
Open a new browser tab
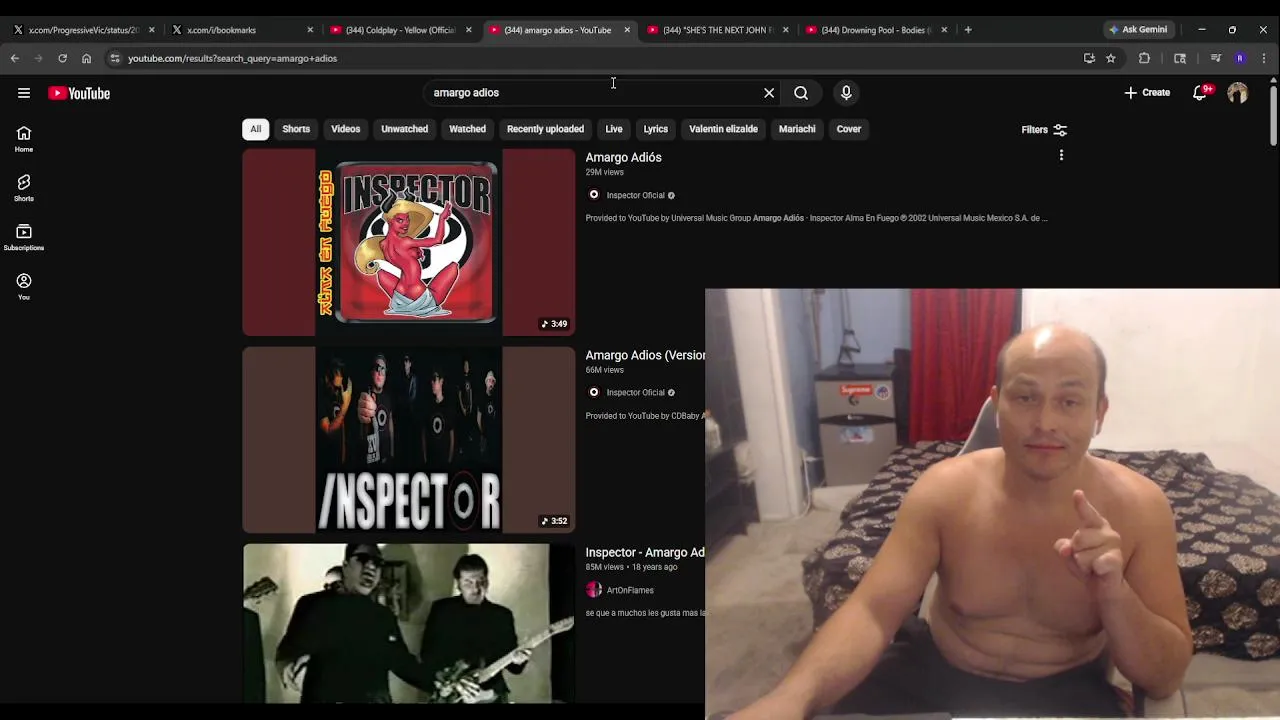pos(968,30)
